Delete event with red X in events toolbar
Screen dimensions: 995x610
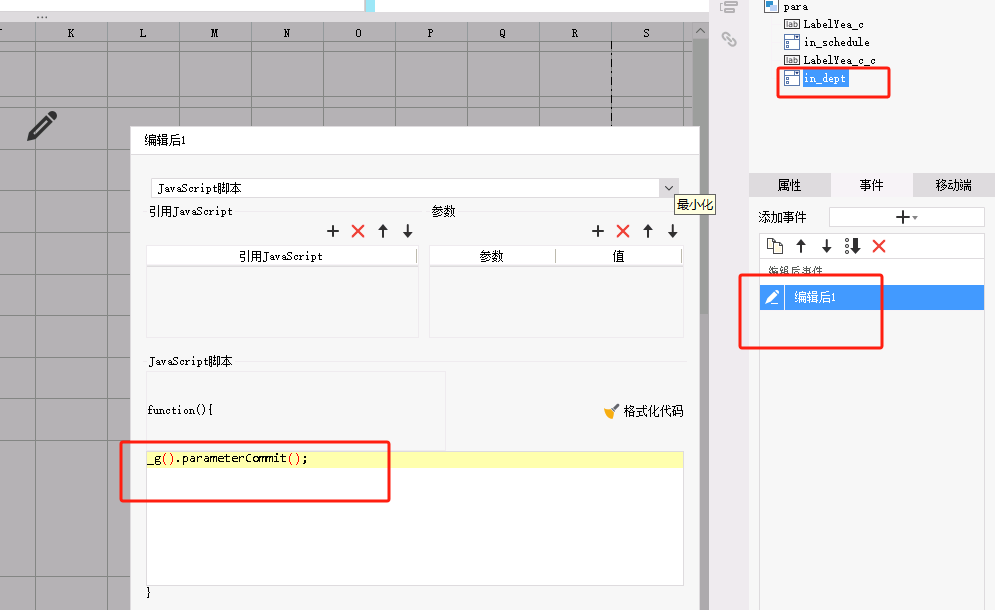(879, 246)
